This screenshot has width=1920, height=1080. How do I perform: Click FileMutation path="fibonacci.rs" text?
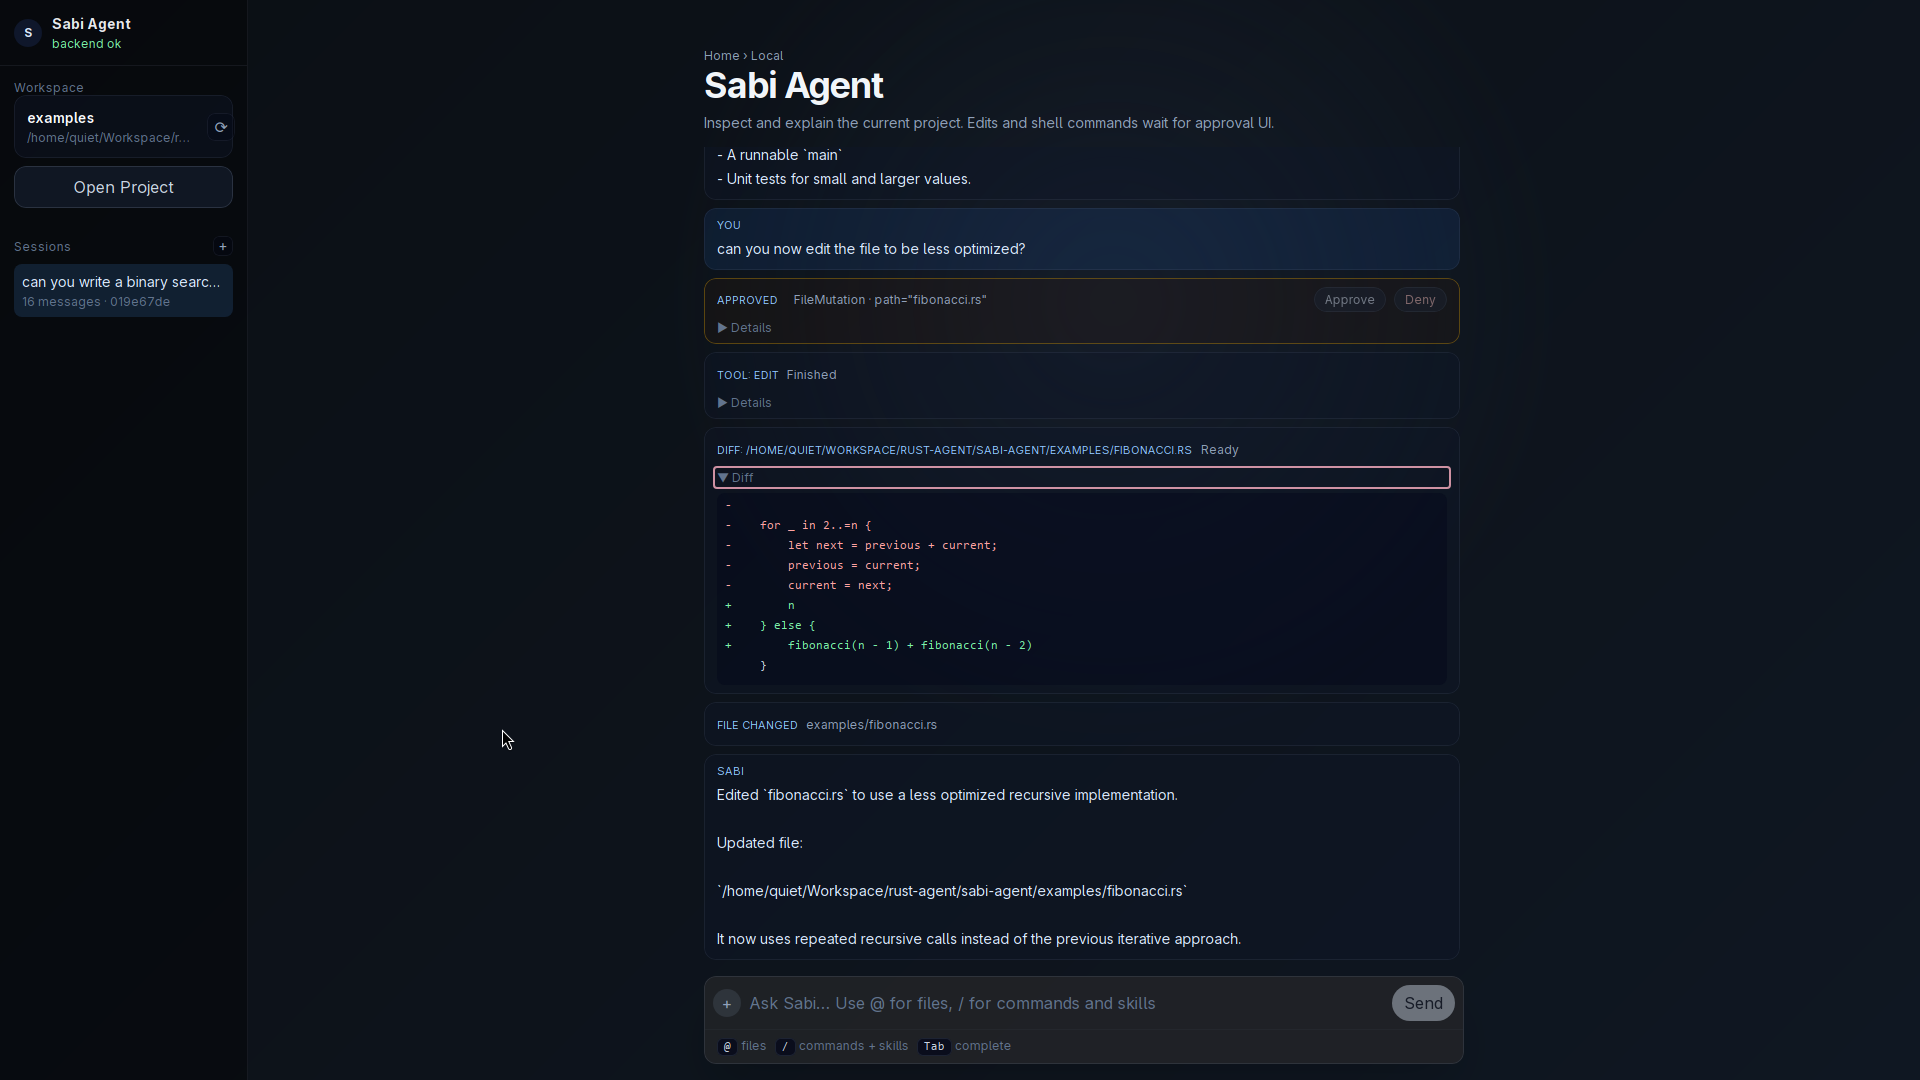[x=889, y=300]
